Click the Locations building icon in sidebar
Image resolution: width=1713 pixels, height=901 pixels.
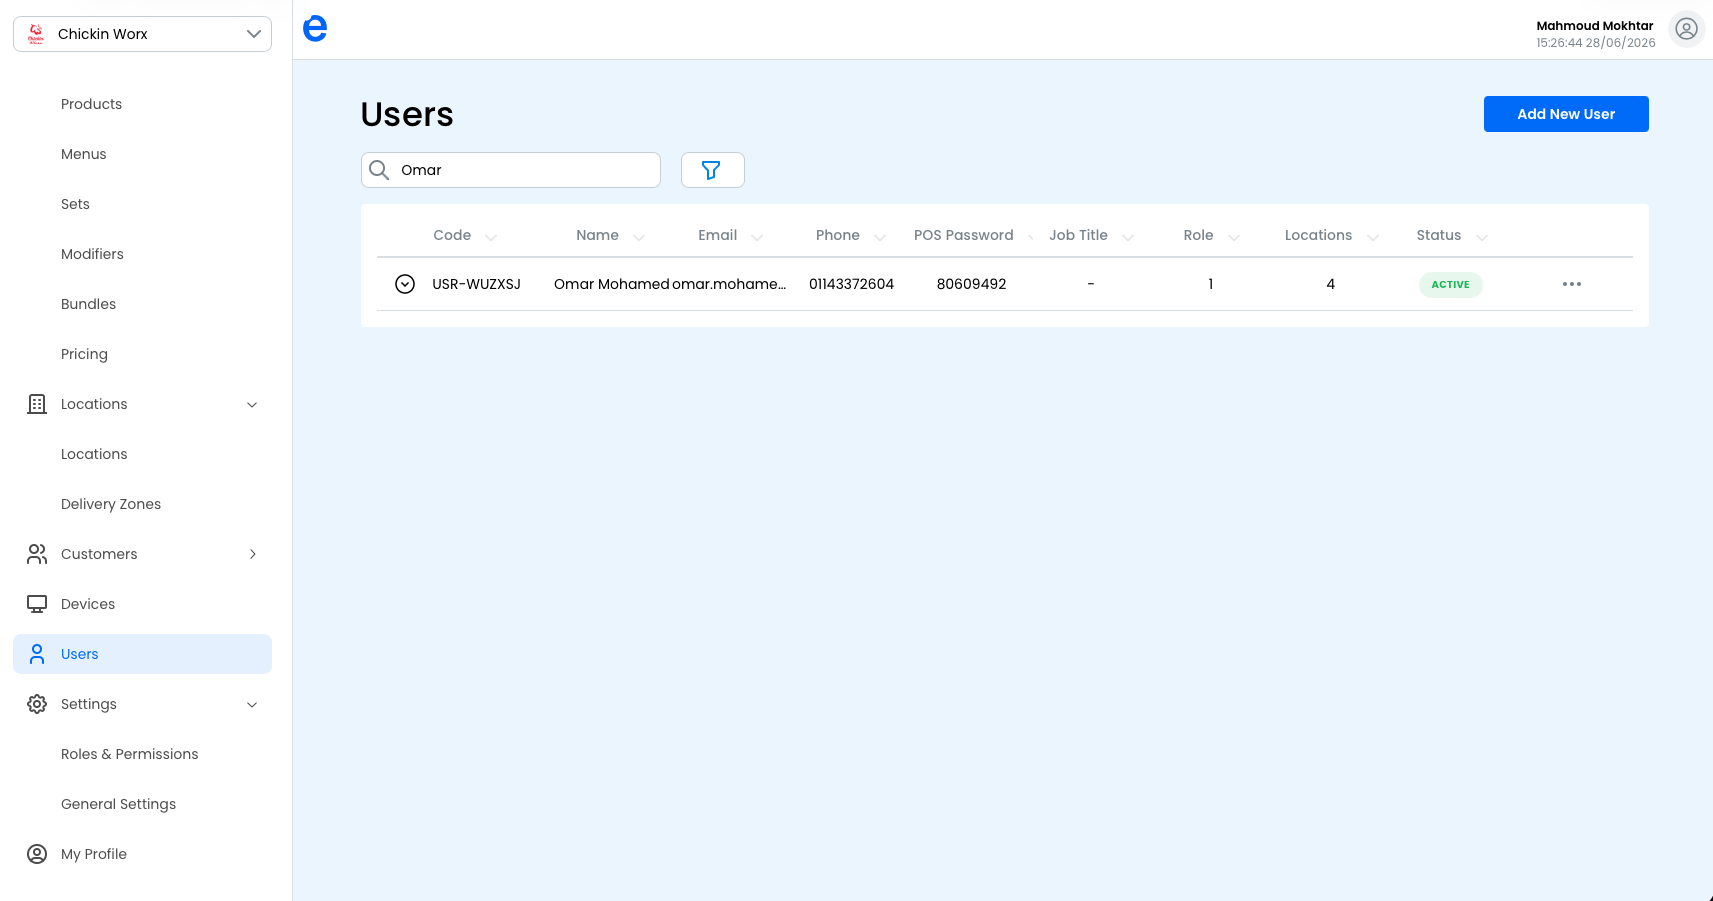pyautogui.click(x=37, y=404)
